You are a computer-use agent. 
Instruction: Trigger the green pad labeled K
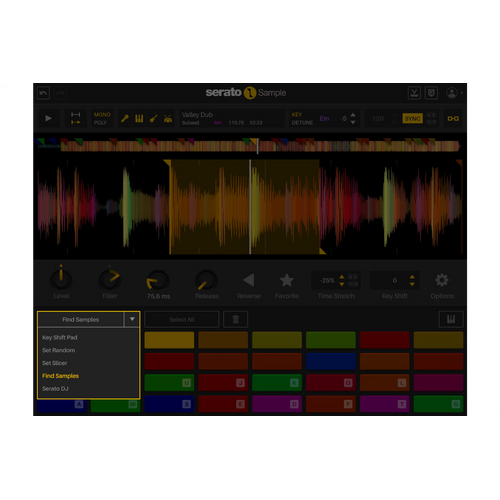[x=277, y=382]
